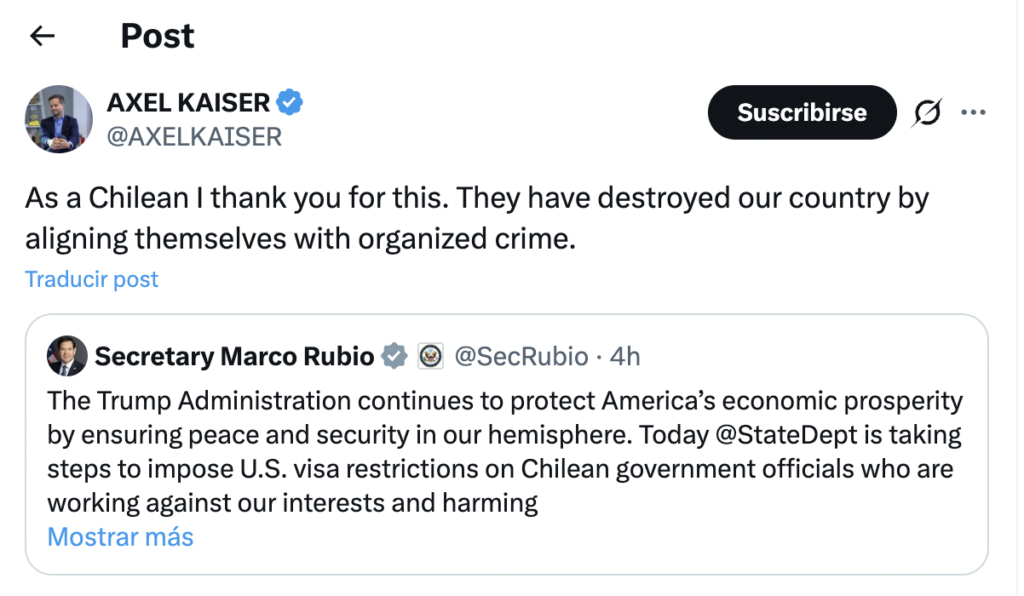Click the 4h timestamp on quoted post
The image size is (1024, 596).
(625, 356)
